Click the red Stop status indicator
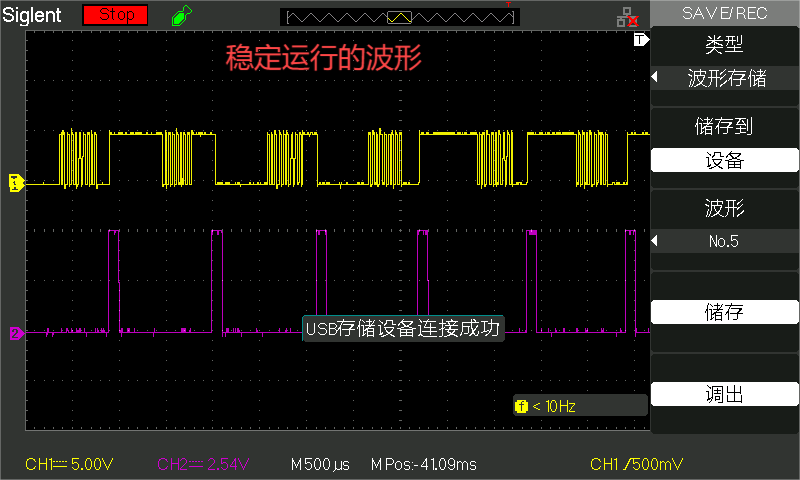The width and height of the screenshot is (800, 480). pyautogui.click(x=115, y=15)
